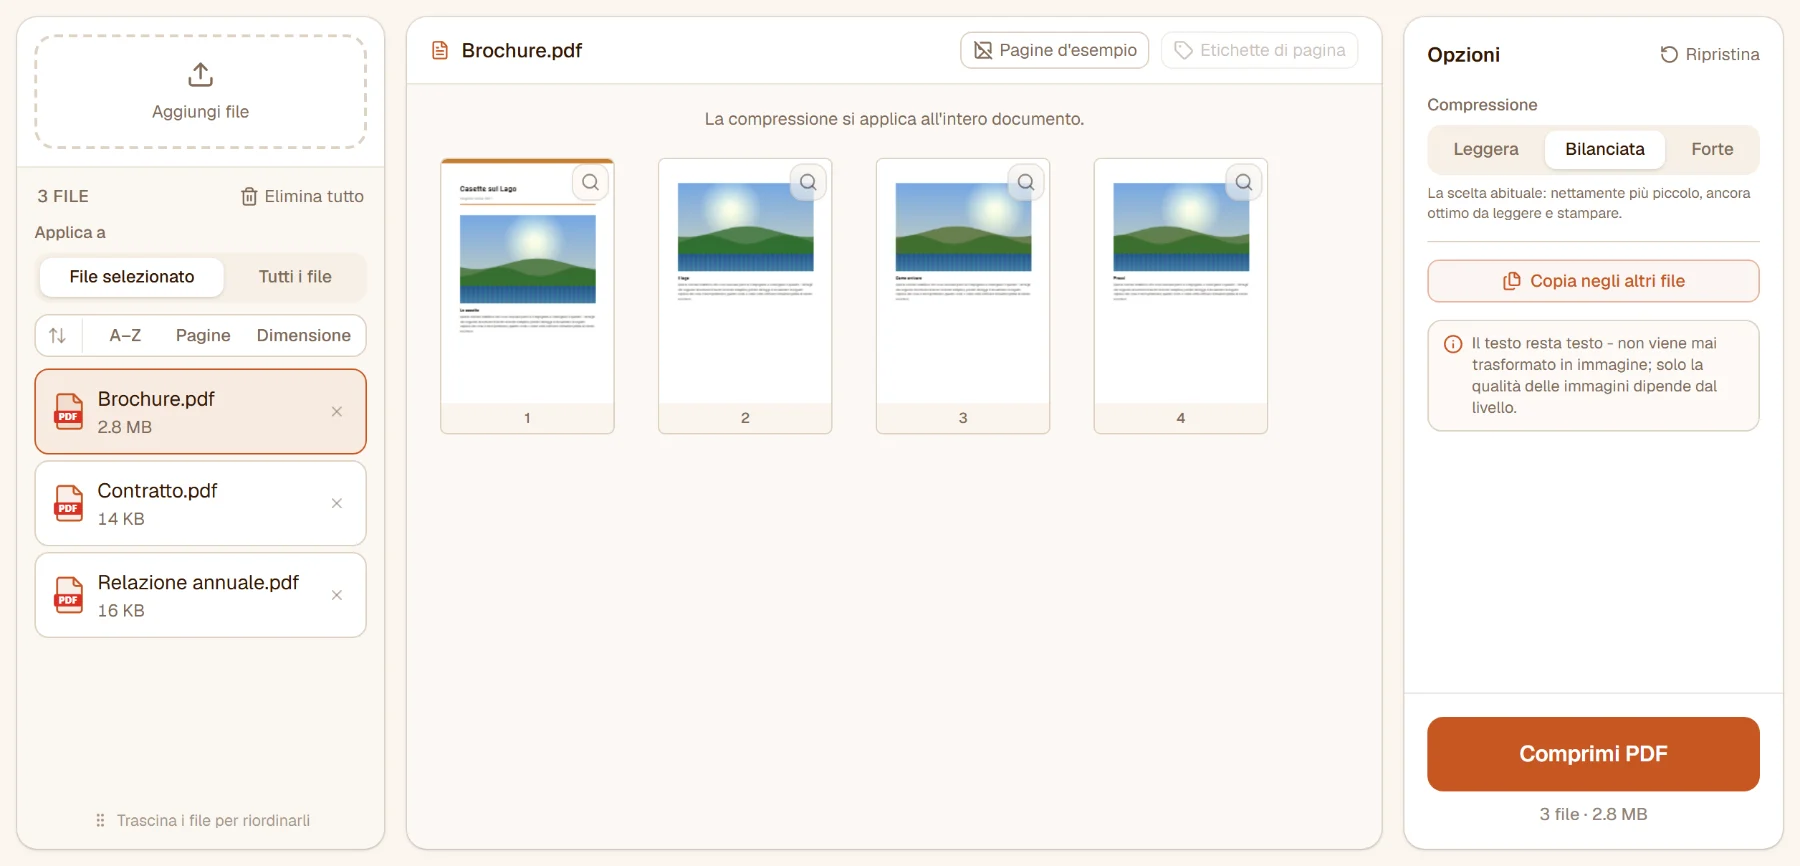Zoom page 4 with magnifier icon
The image size is (1800, 866).
(x=1244, y=182)
